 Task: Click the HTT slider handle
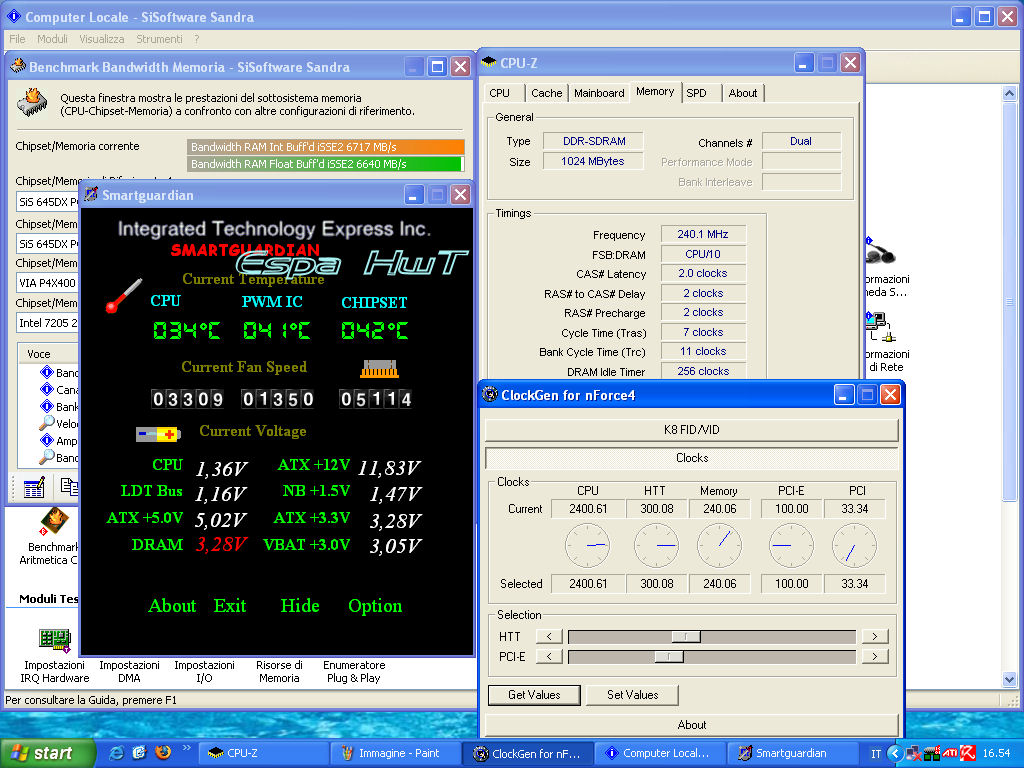tap(686, 636)
